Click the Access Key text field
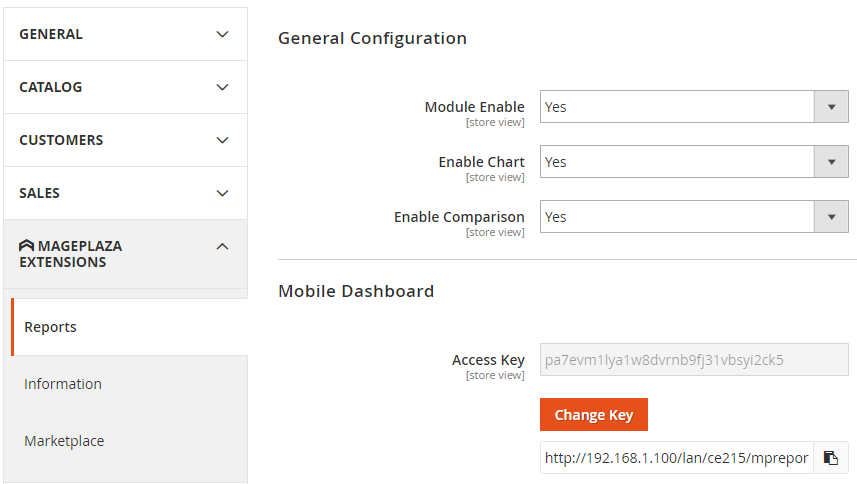857x484 pixels. point(693,359)
